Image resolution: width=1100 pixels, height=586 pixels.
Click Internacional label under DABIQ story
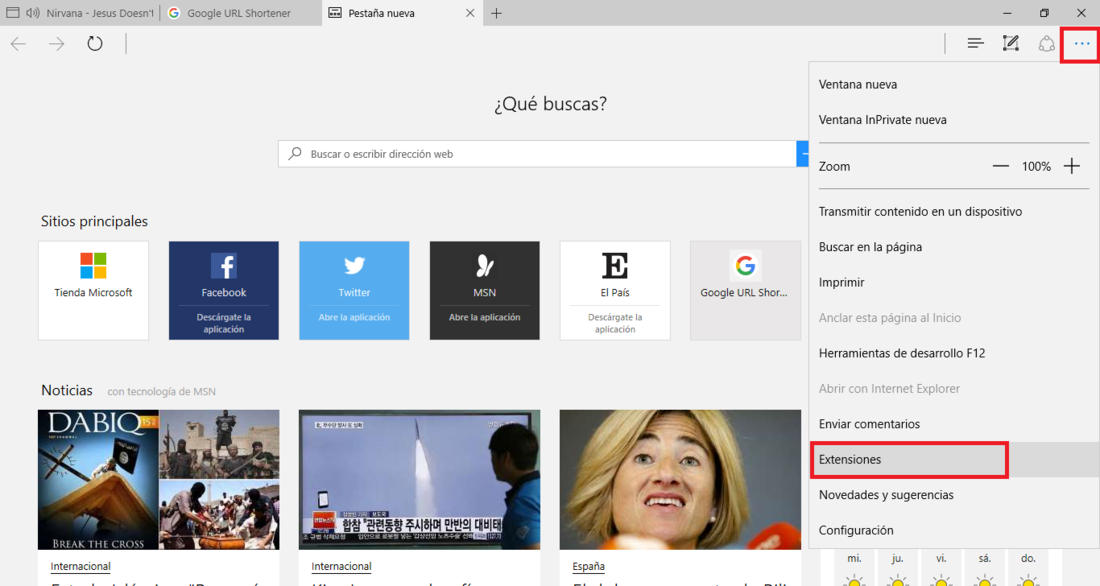click(x=81, y=566)
